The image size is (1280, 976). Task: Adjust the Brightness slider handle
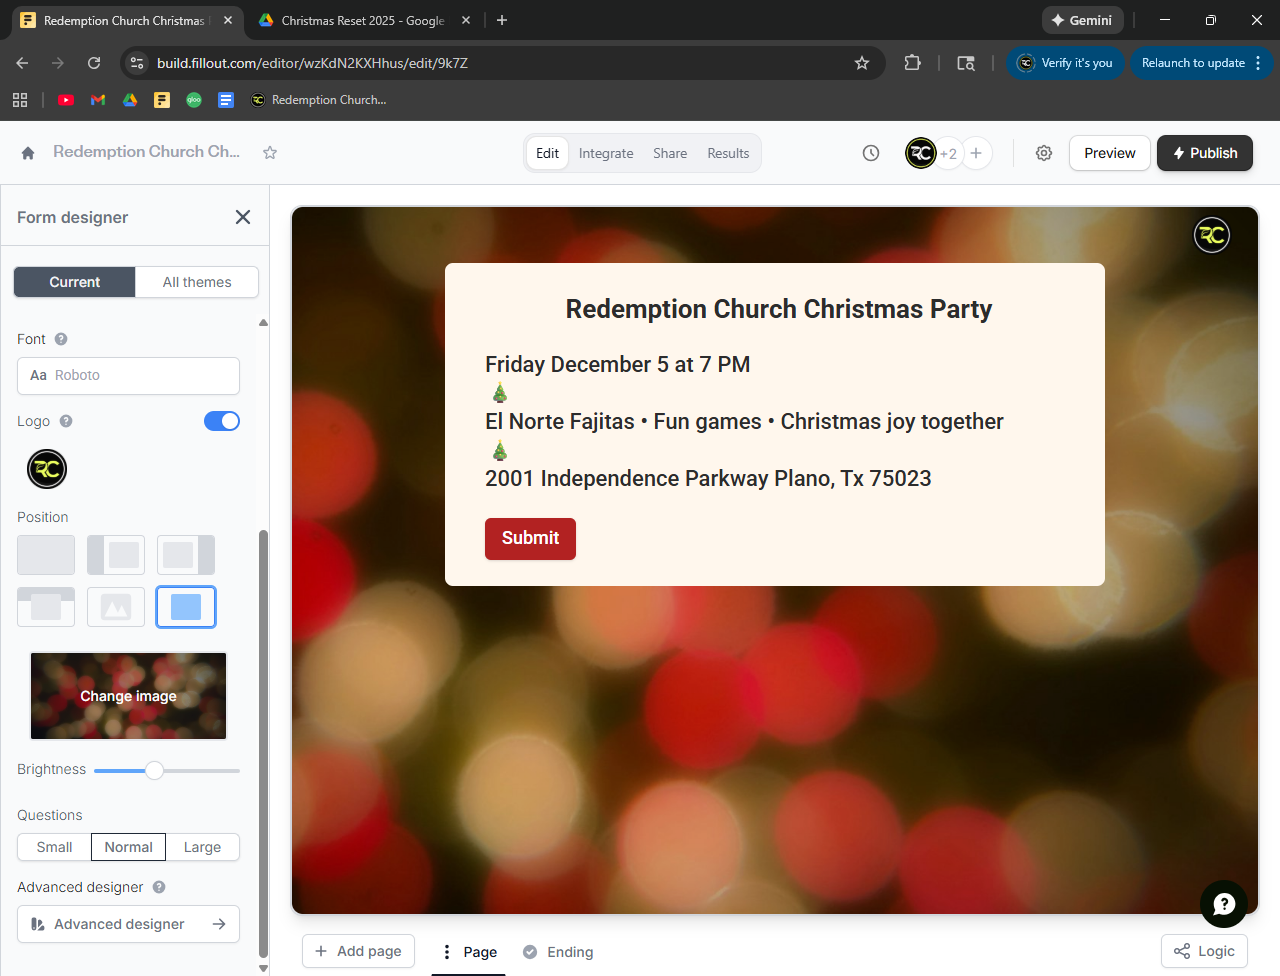tap(154, 770)
